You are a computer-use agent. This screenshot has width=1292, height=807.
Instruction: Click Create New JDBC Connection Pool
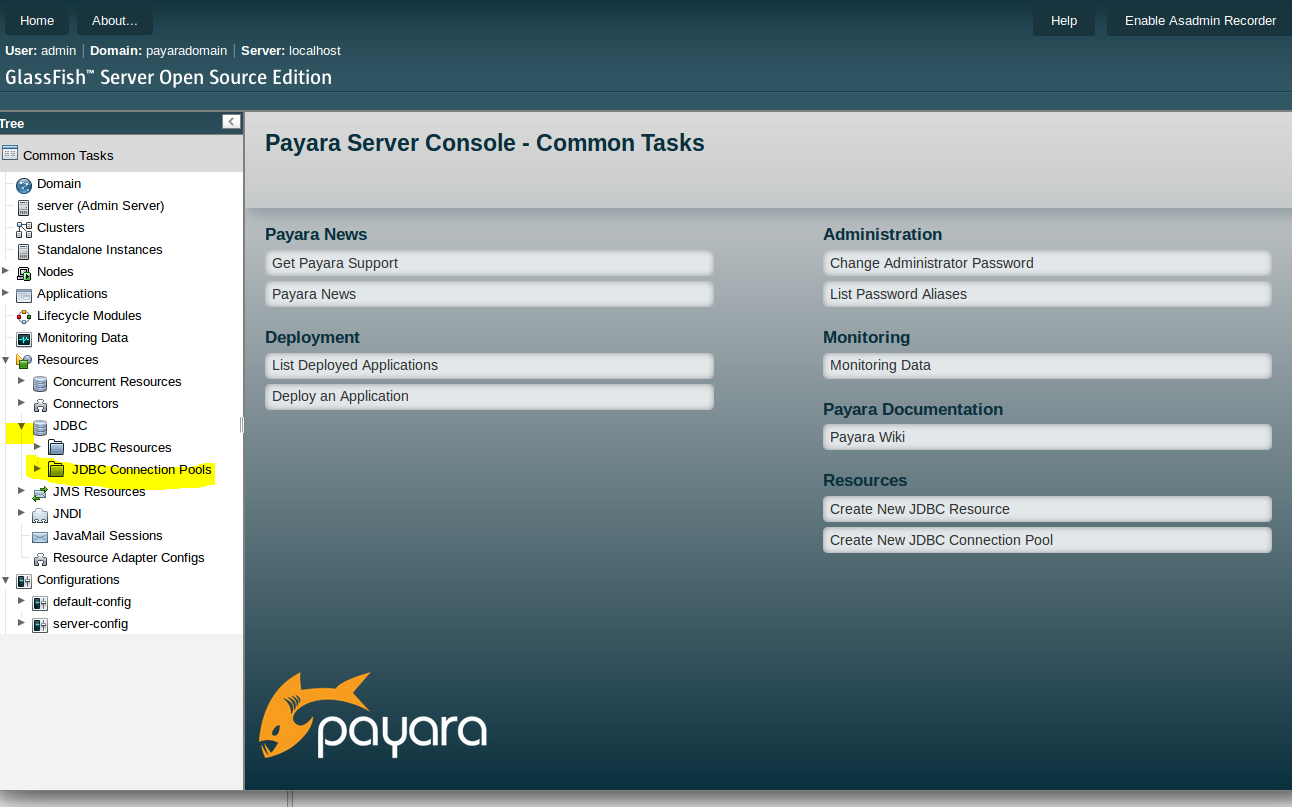pyautogui.click(x=1047, y=540)
